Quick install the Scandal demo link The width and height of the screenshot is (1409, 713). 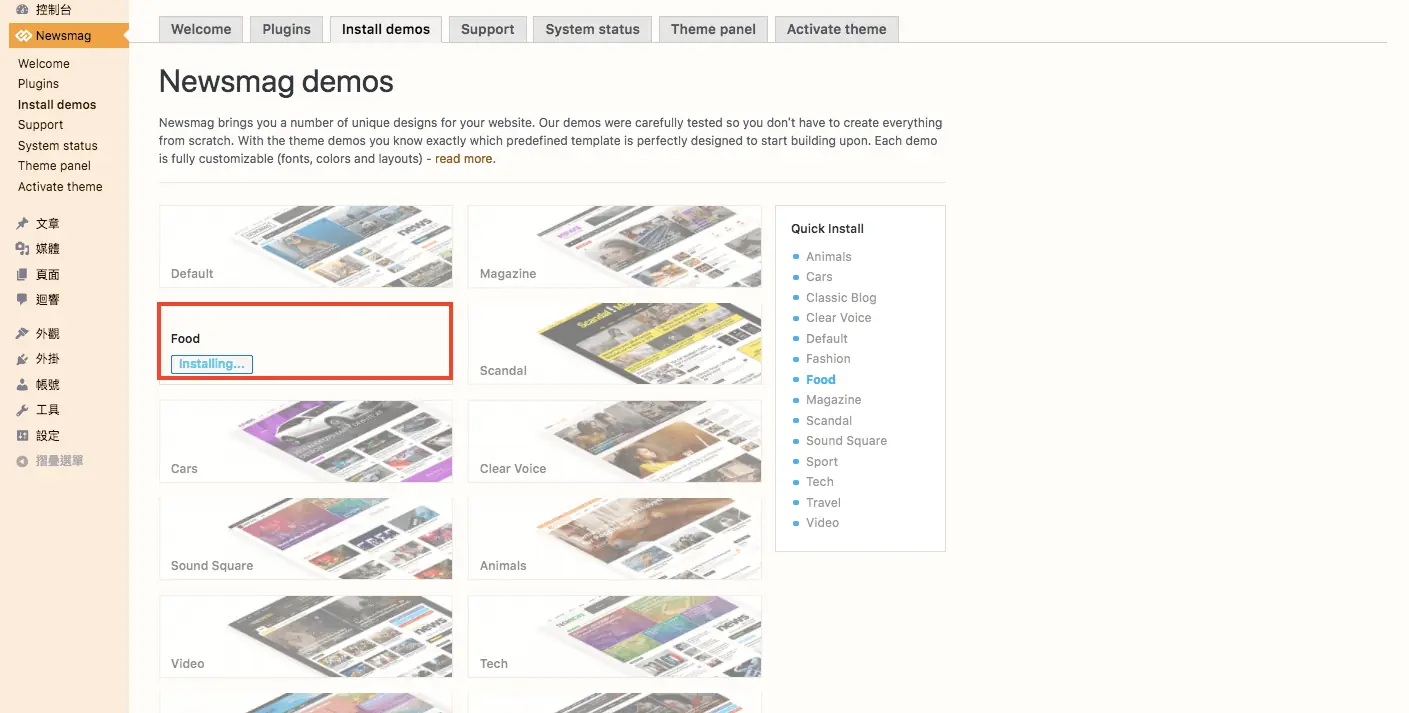pos(829,421)
